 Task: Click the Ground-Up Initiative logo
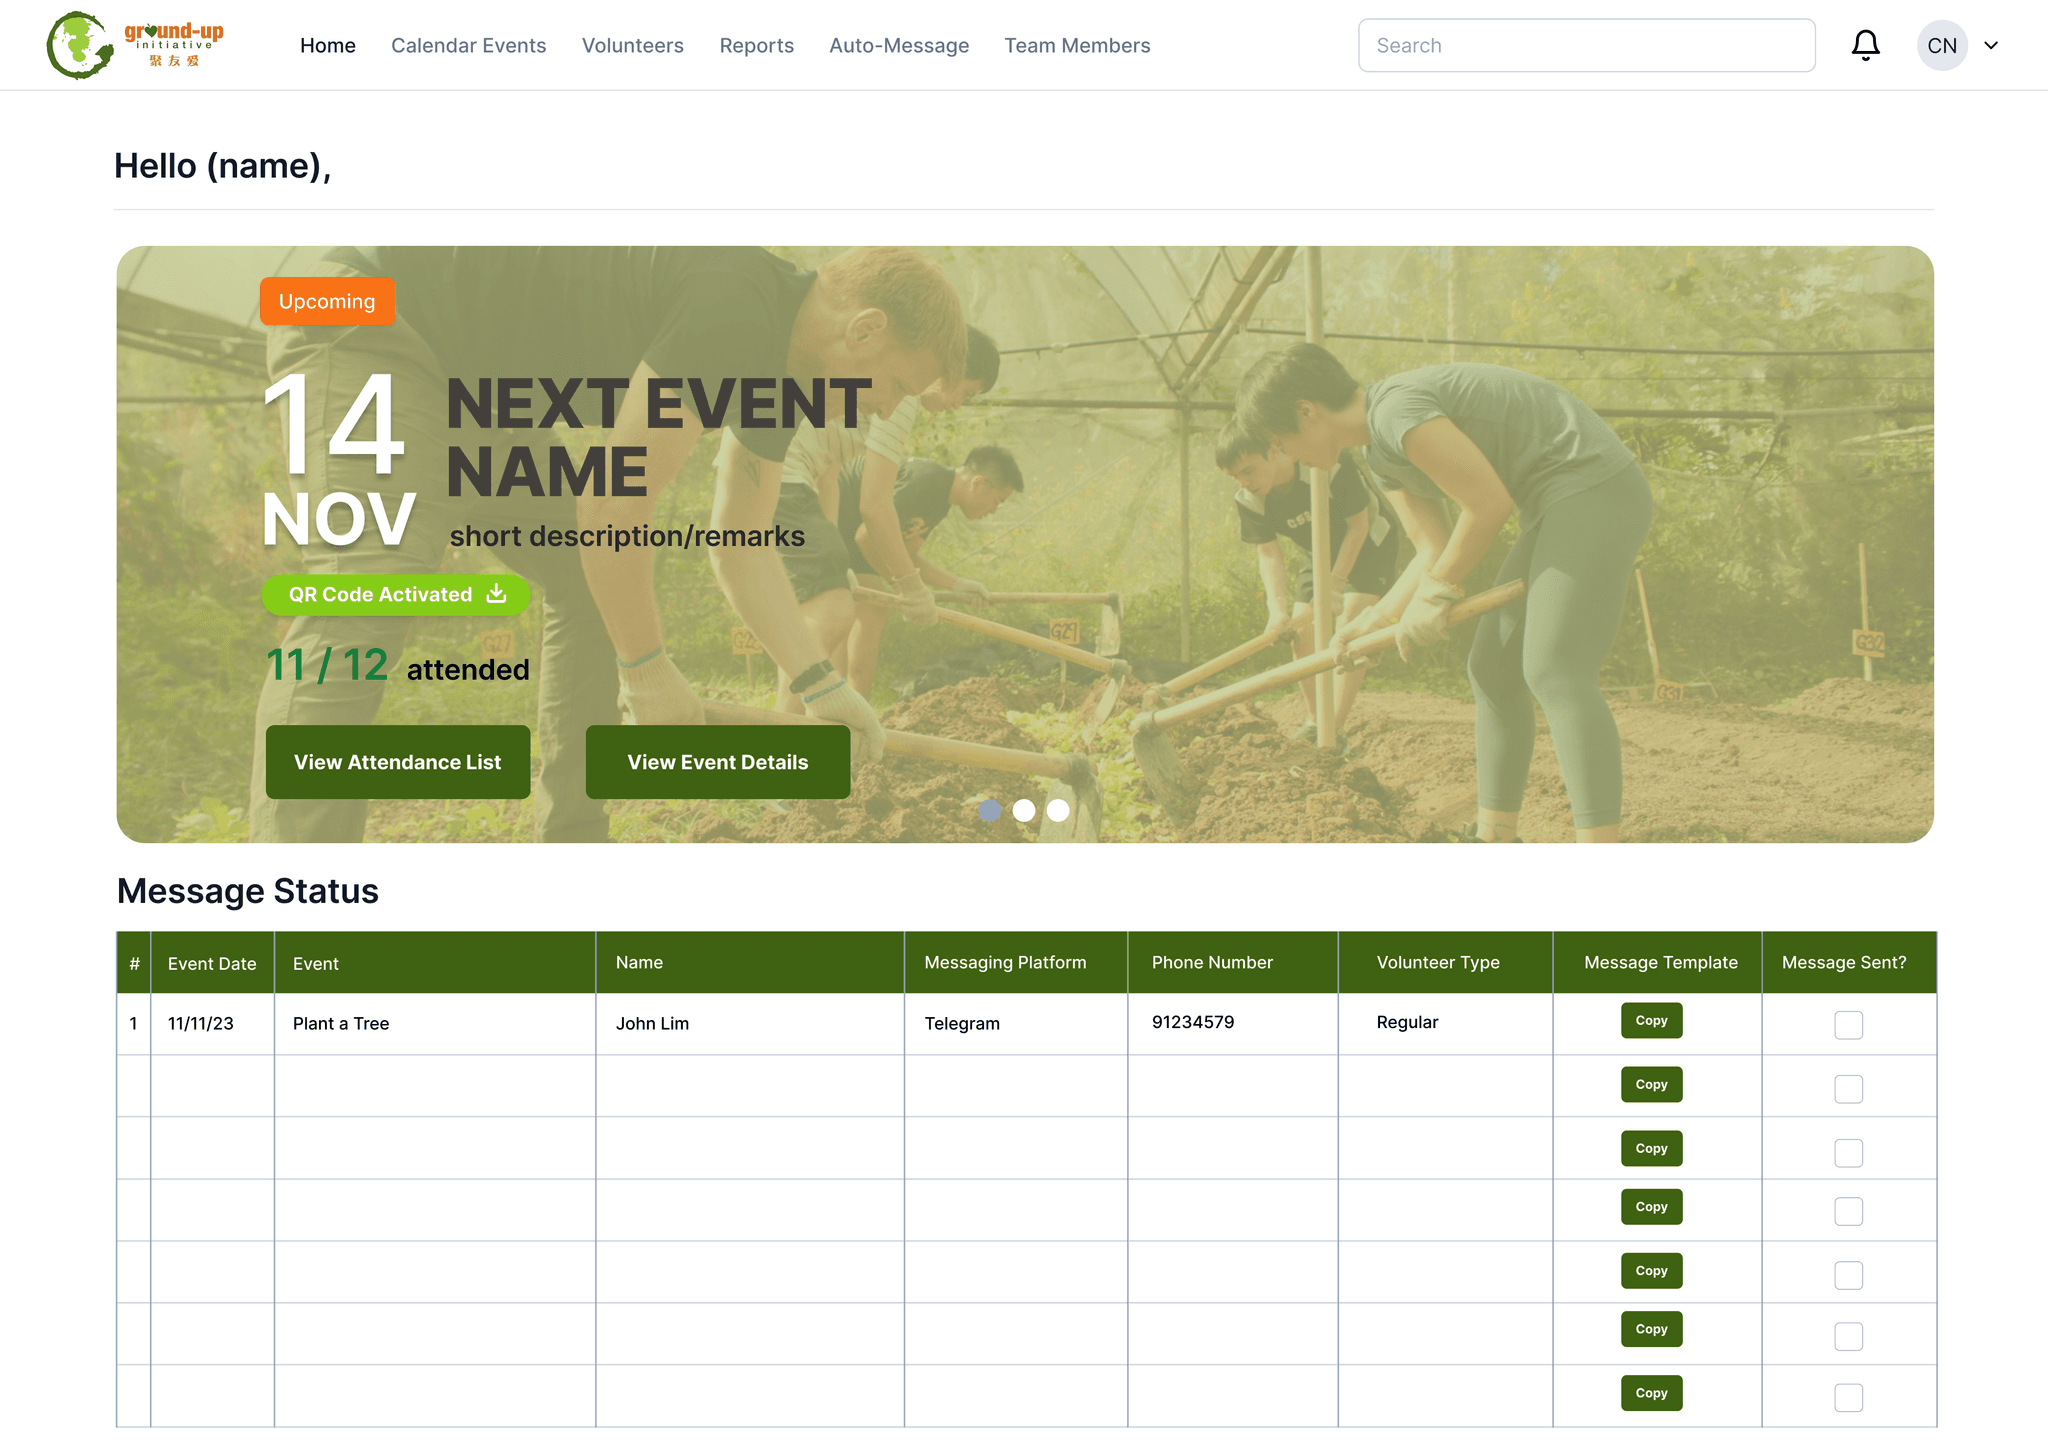click(135, 45)
